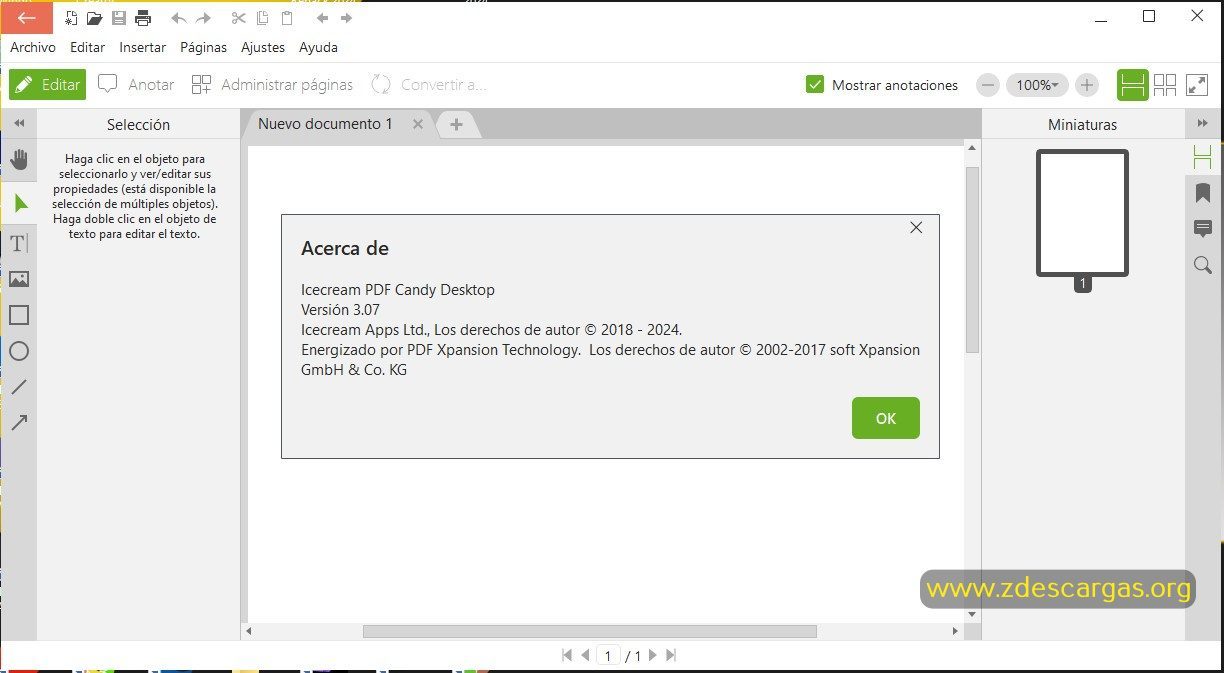1224x673 pixels.
Task: Open the Editar menu
Action: tap(87, 47)
